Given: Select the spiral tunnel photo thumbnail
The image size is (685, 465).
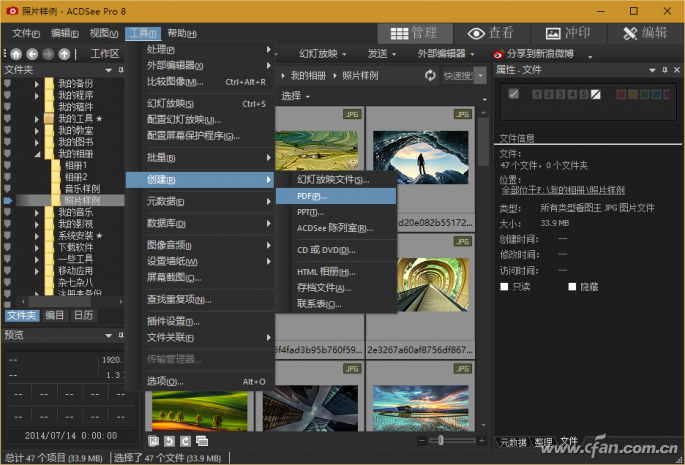Looking at the screenshot, I should (x=432, y=285).
